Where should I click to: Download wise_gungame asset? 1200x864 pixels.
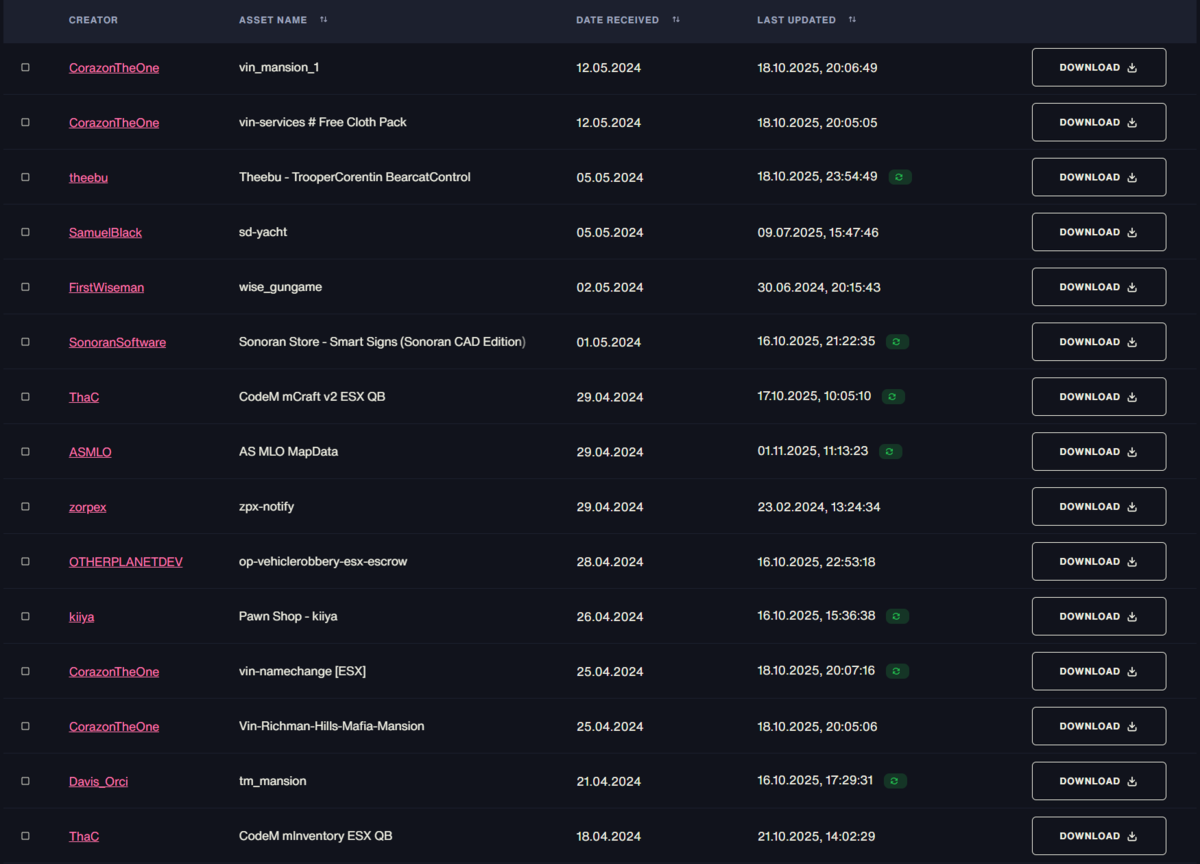[x=1099, y=287]
